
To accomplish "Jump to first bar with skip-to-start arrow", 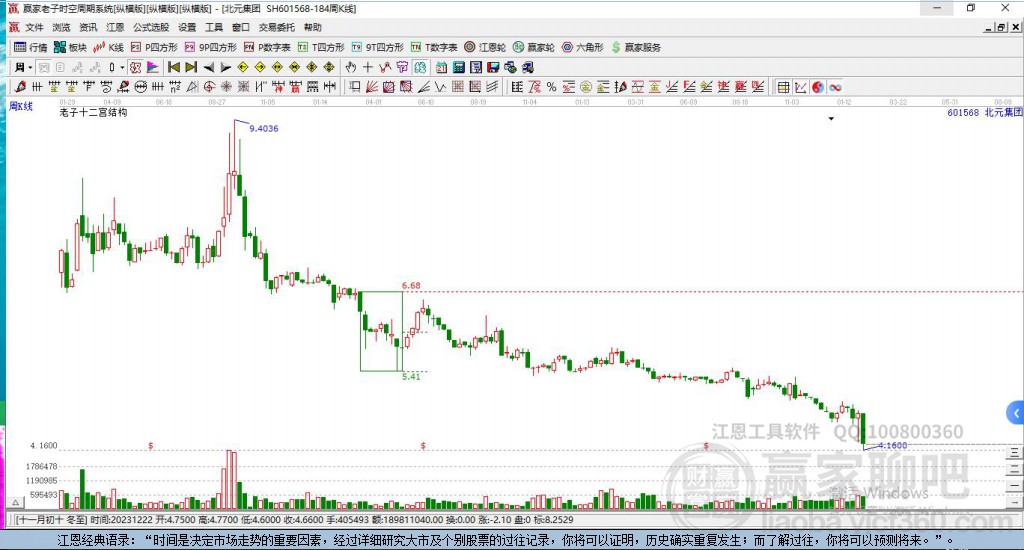I will coord(174,67).
